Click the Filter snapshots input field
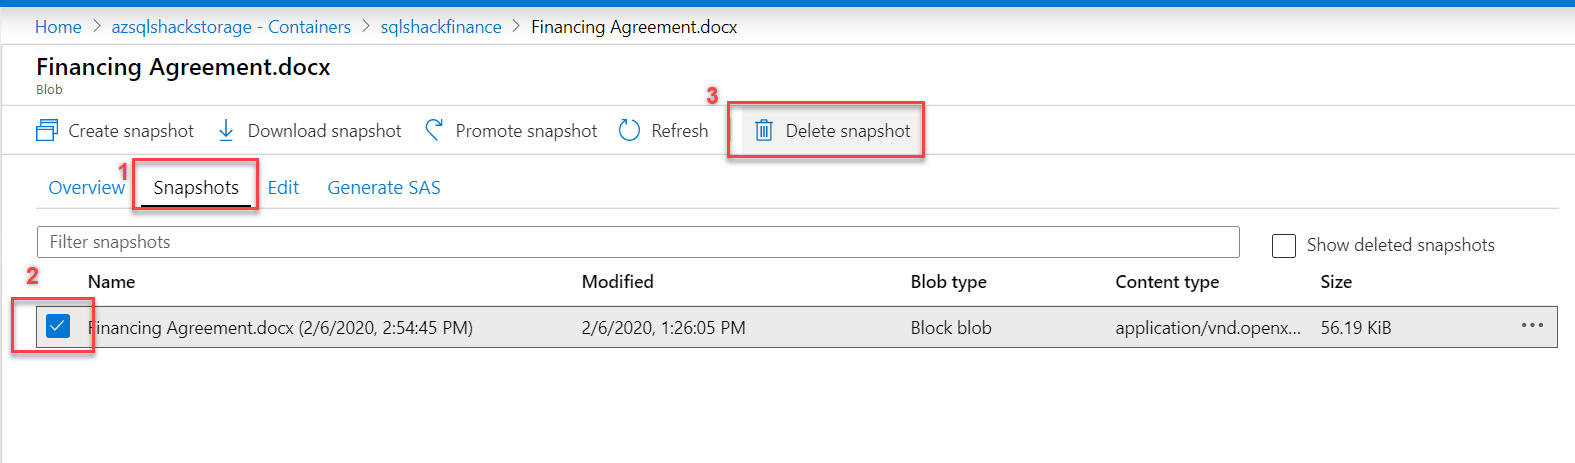The height and width of the screenshot is (463, 1575). [x=638, y=242]
